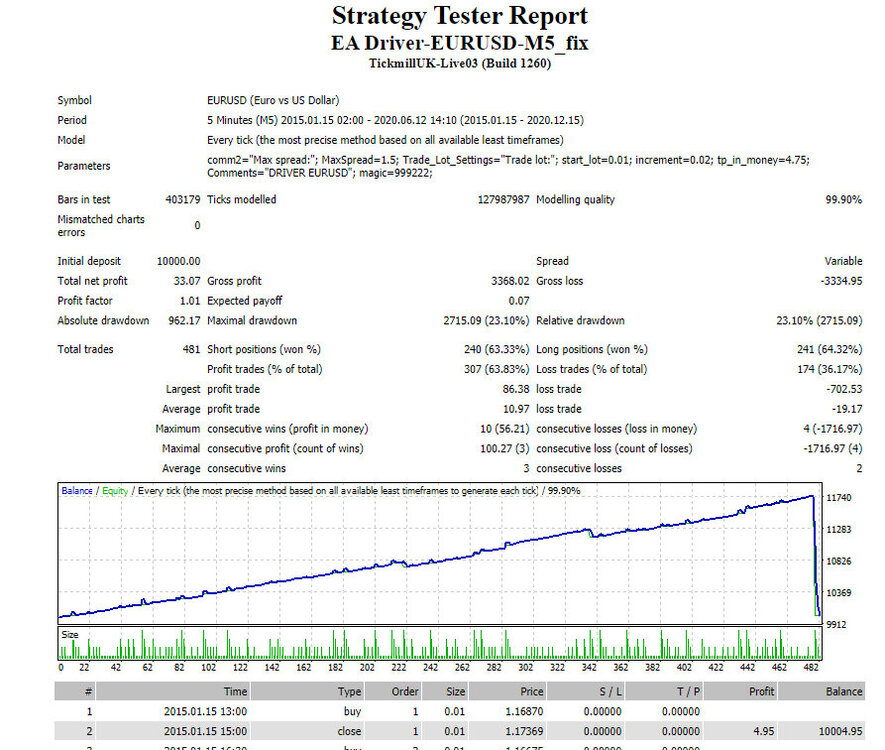Click consecutive profit value 100.27 (3)
885x750 pixels.
505,449
